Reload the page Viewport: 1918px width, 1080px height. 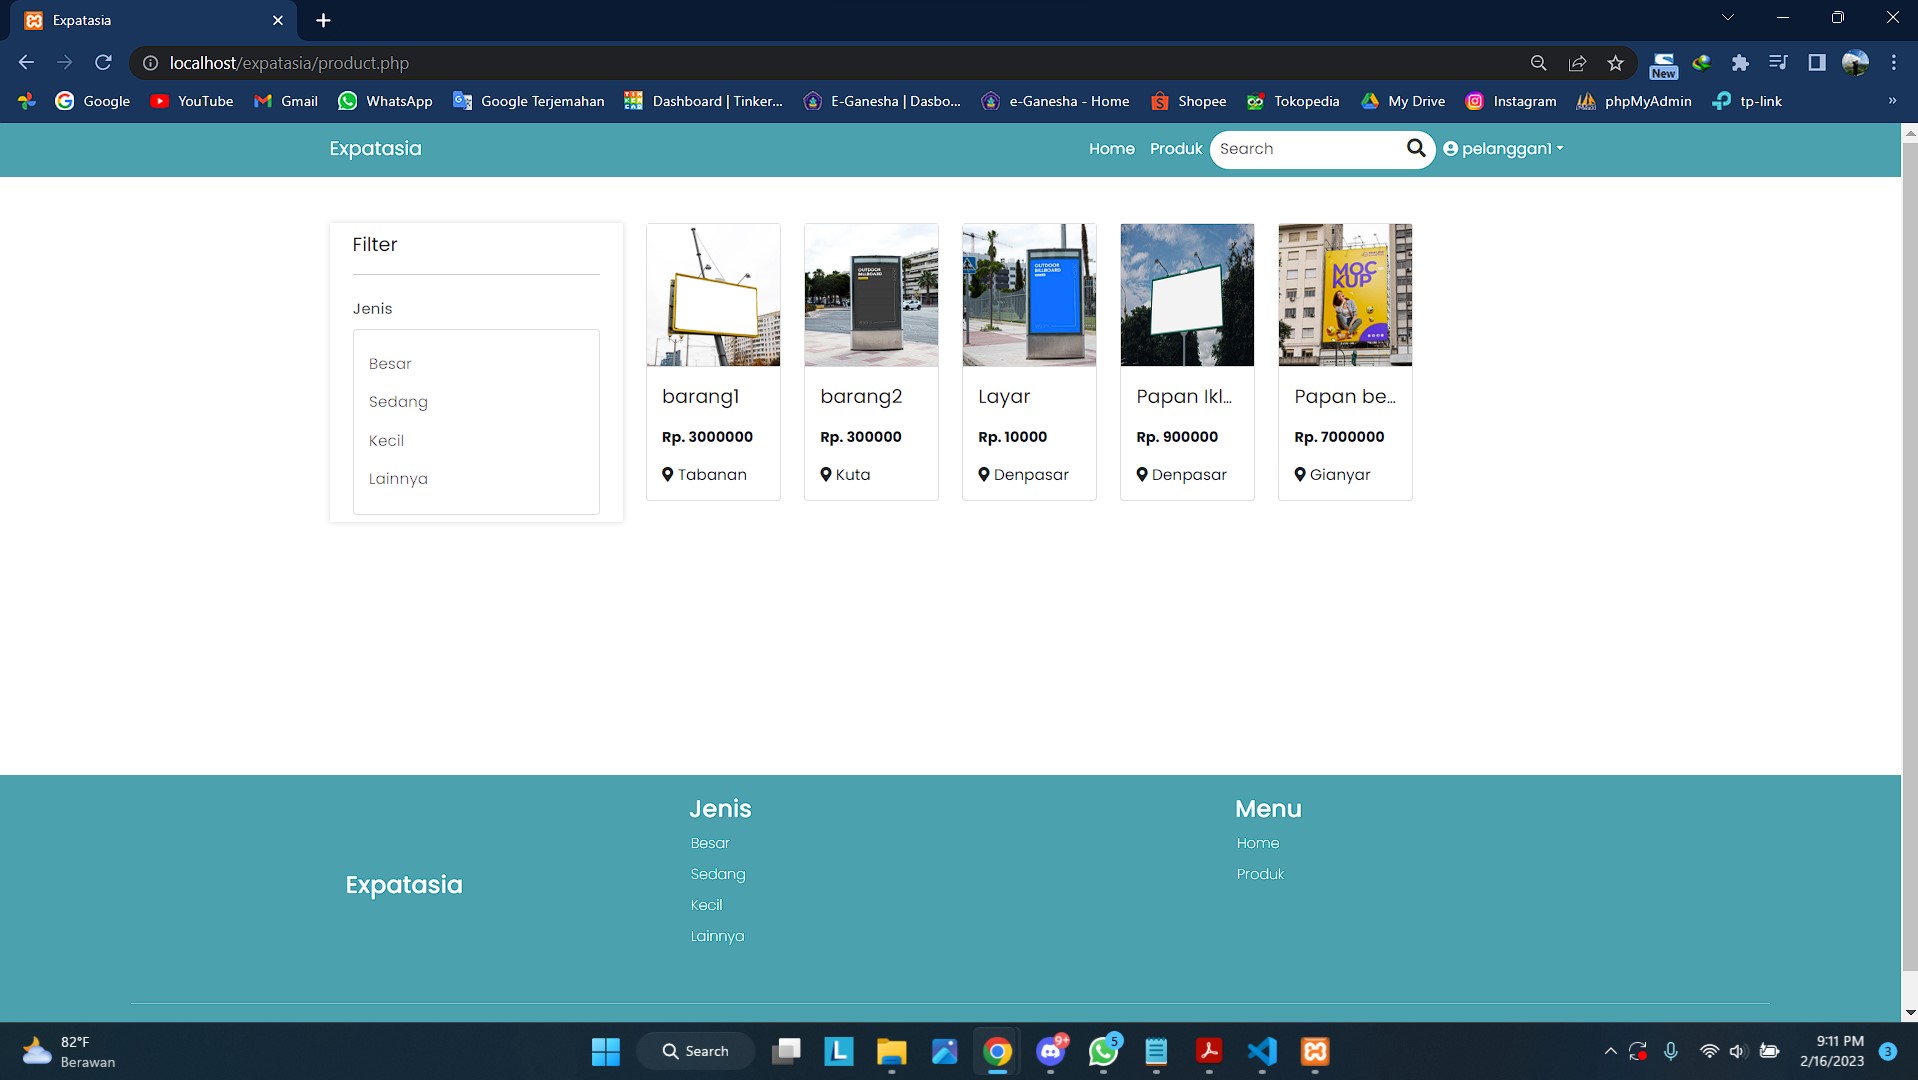point(103,63)
